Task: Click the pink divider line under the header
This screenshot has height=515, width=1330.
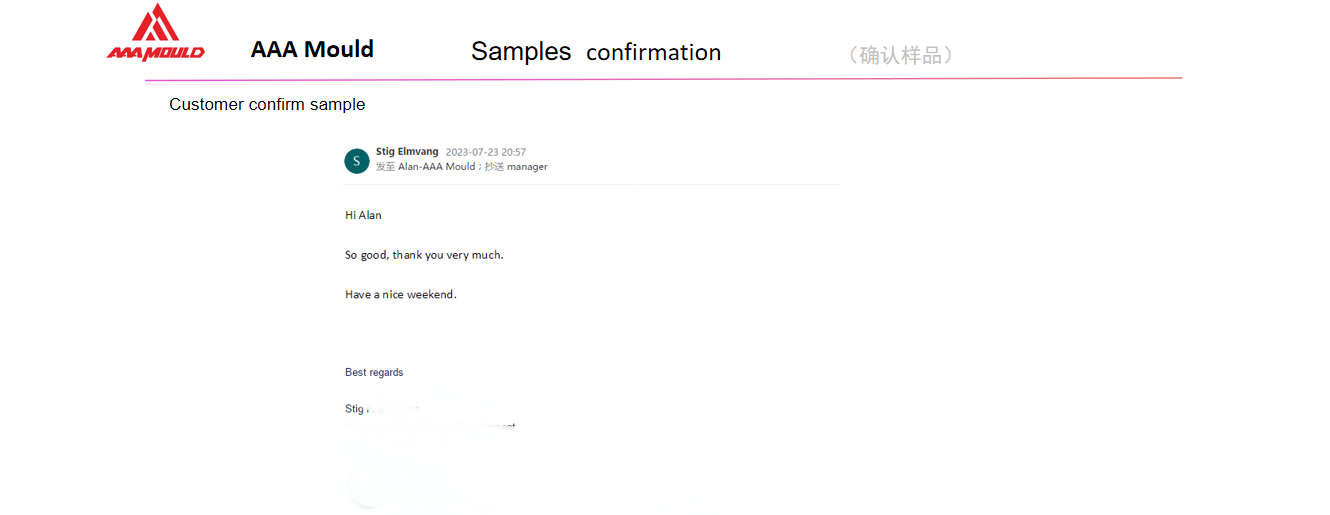Action: pos(663,79)
